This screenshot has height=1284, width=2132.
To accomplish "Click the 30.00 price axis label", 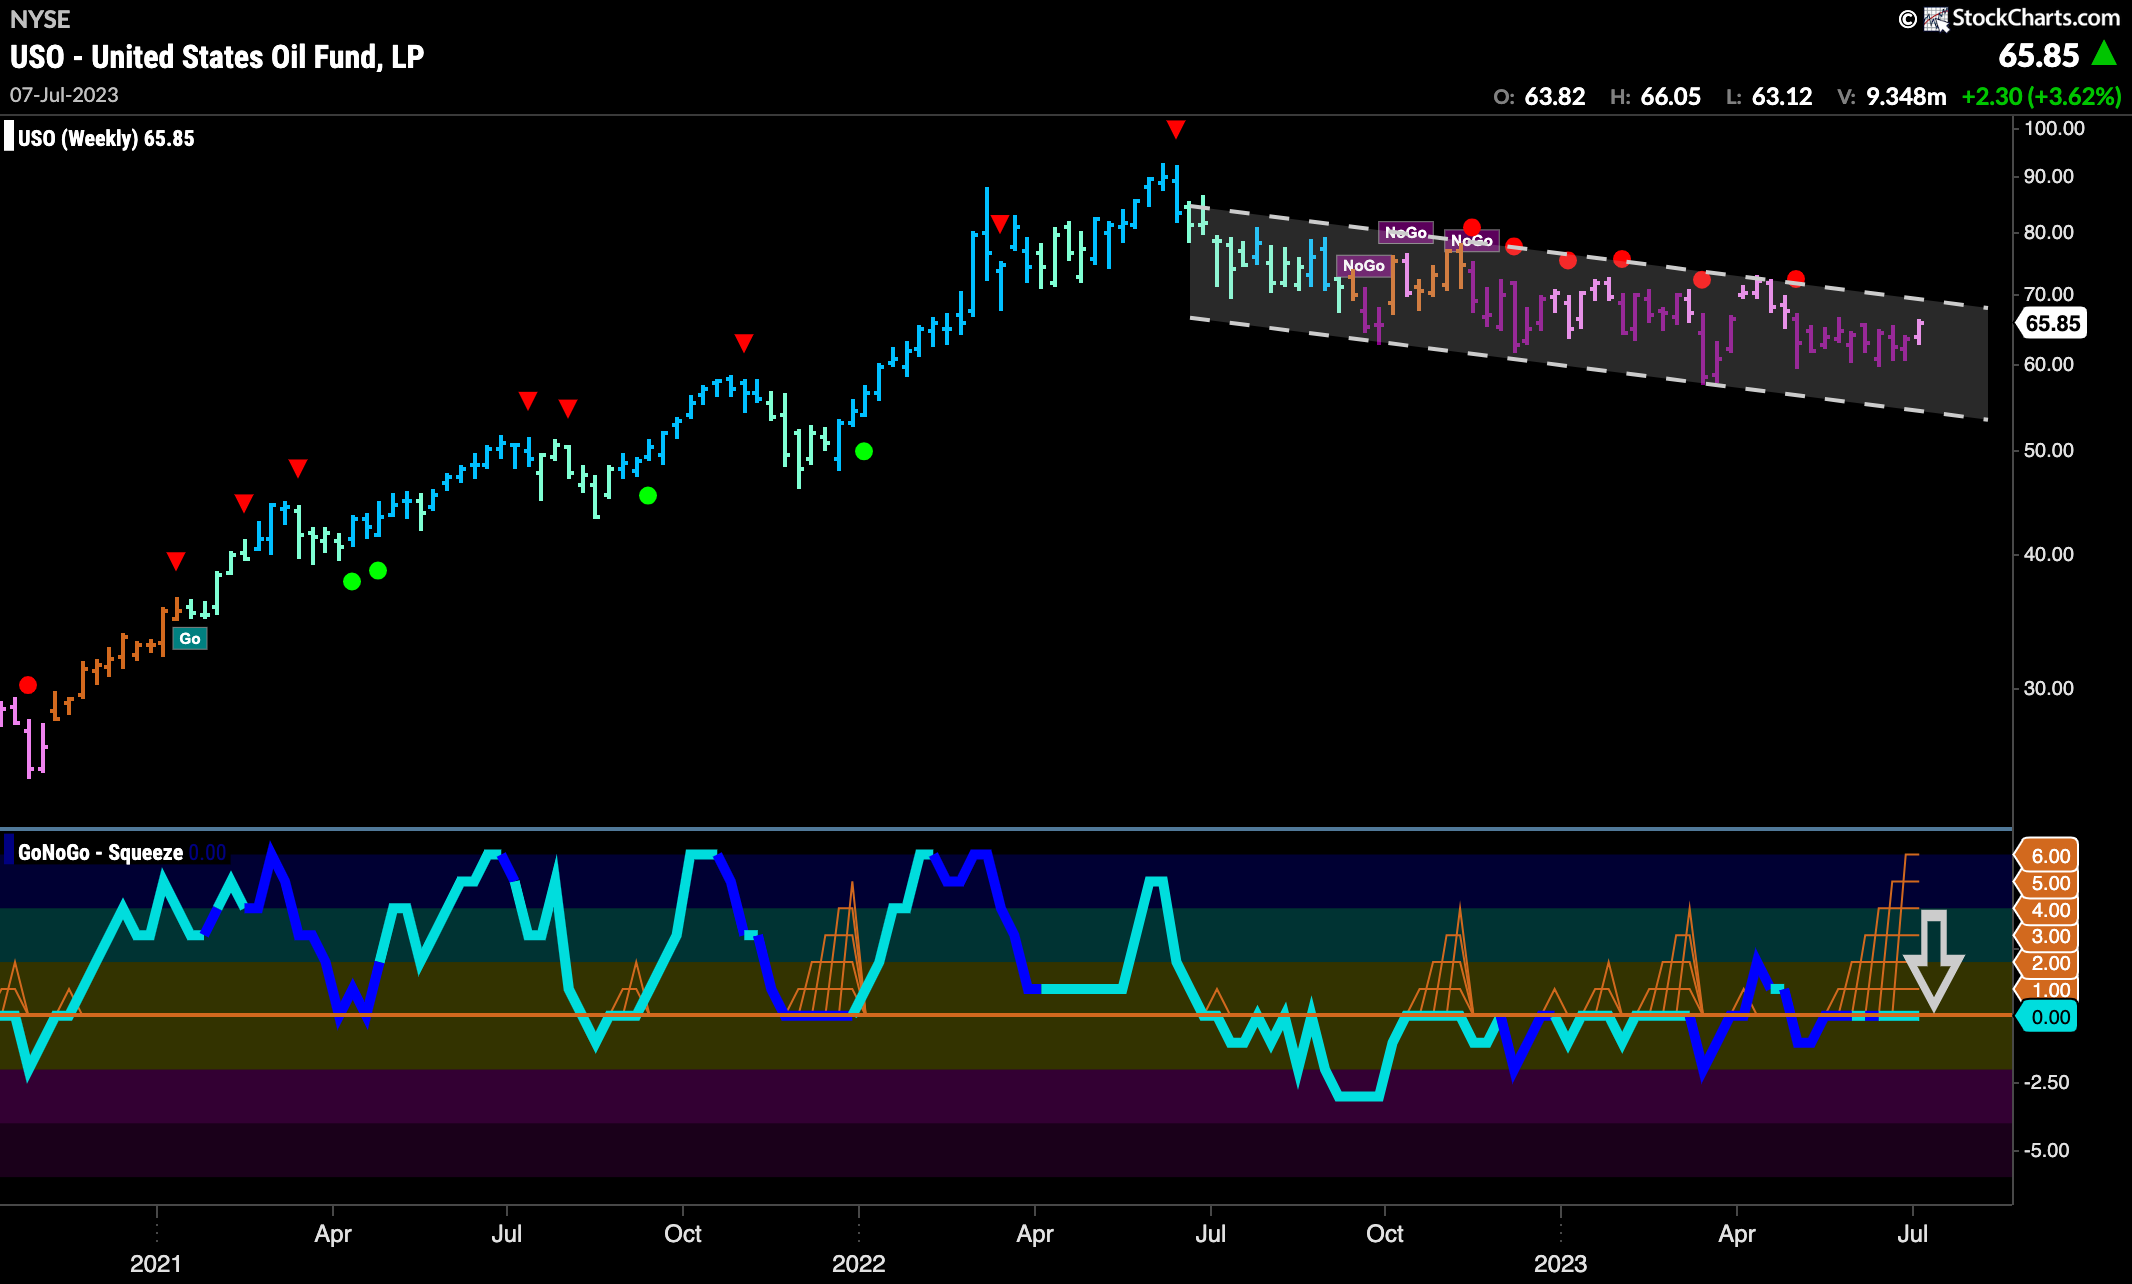I will pyautogui.click(x=2048, y=688).
